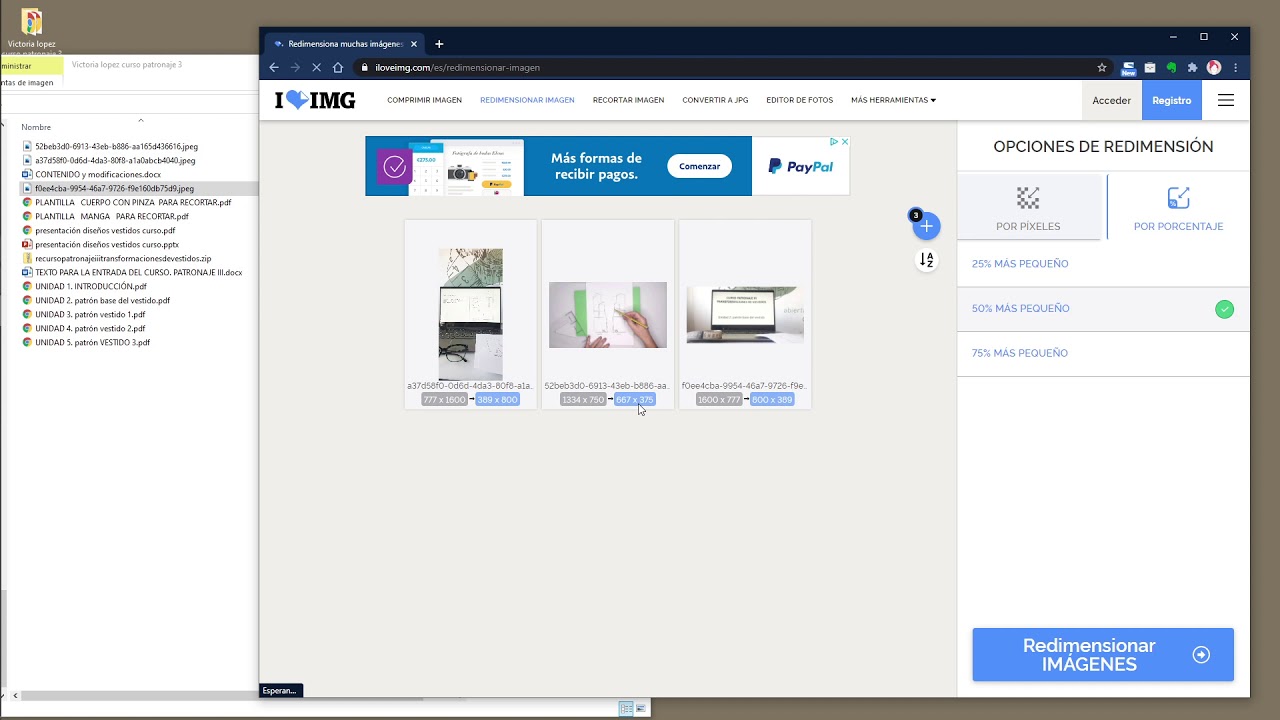
Task: Expand MÁS HERRAMIENTAS dropdown
Action: (893, 100)
